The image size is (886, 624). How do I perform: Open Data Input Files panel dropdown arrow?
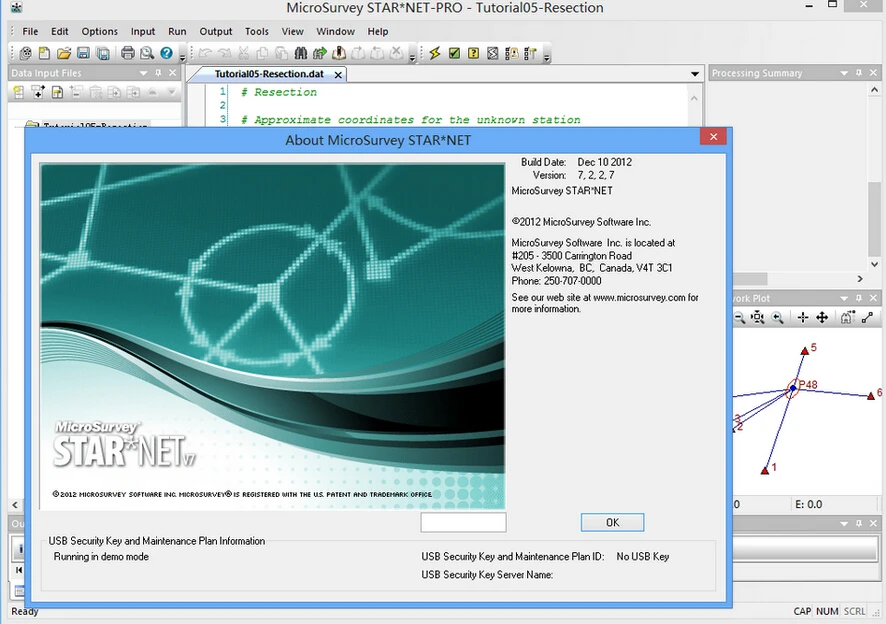[x=143, y=73]
